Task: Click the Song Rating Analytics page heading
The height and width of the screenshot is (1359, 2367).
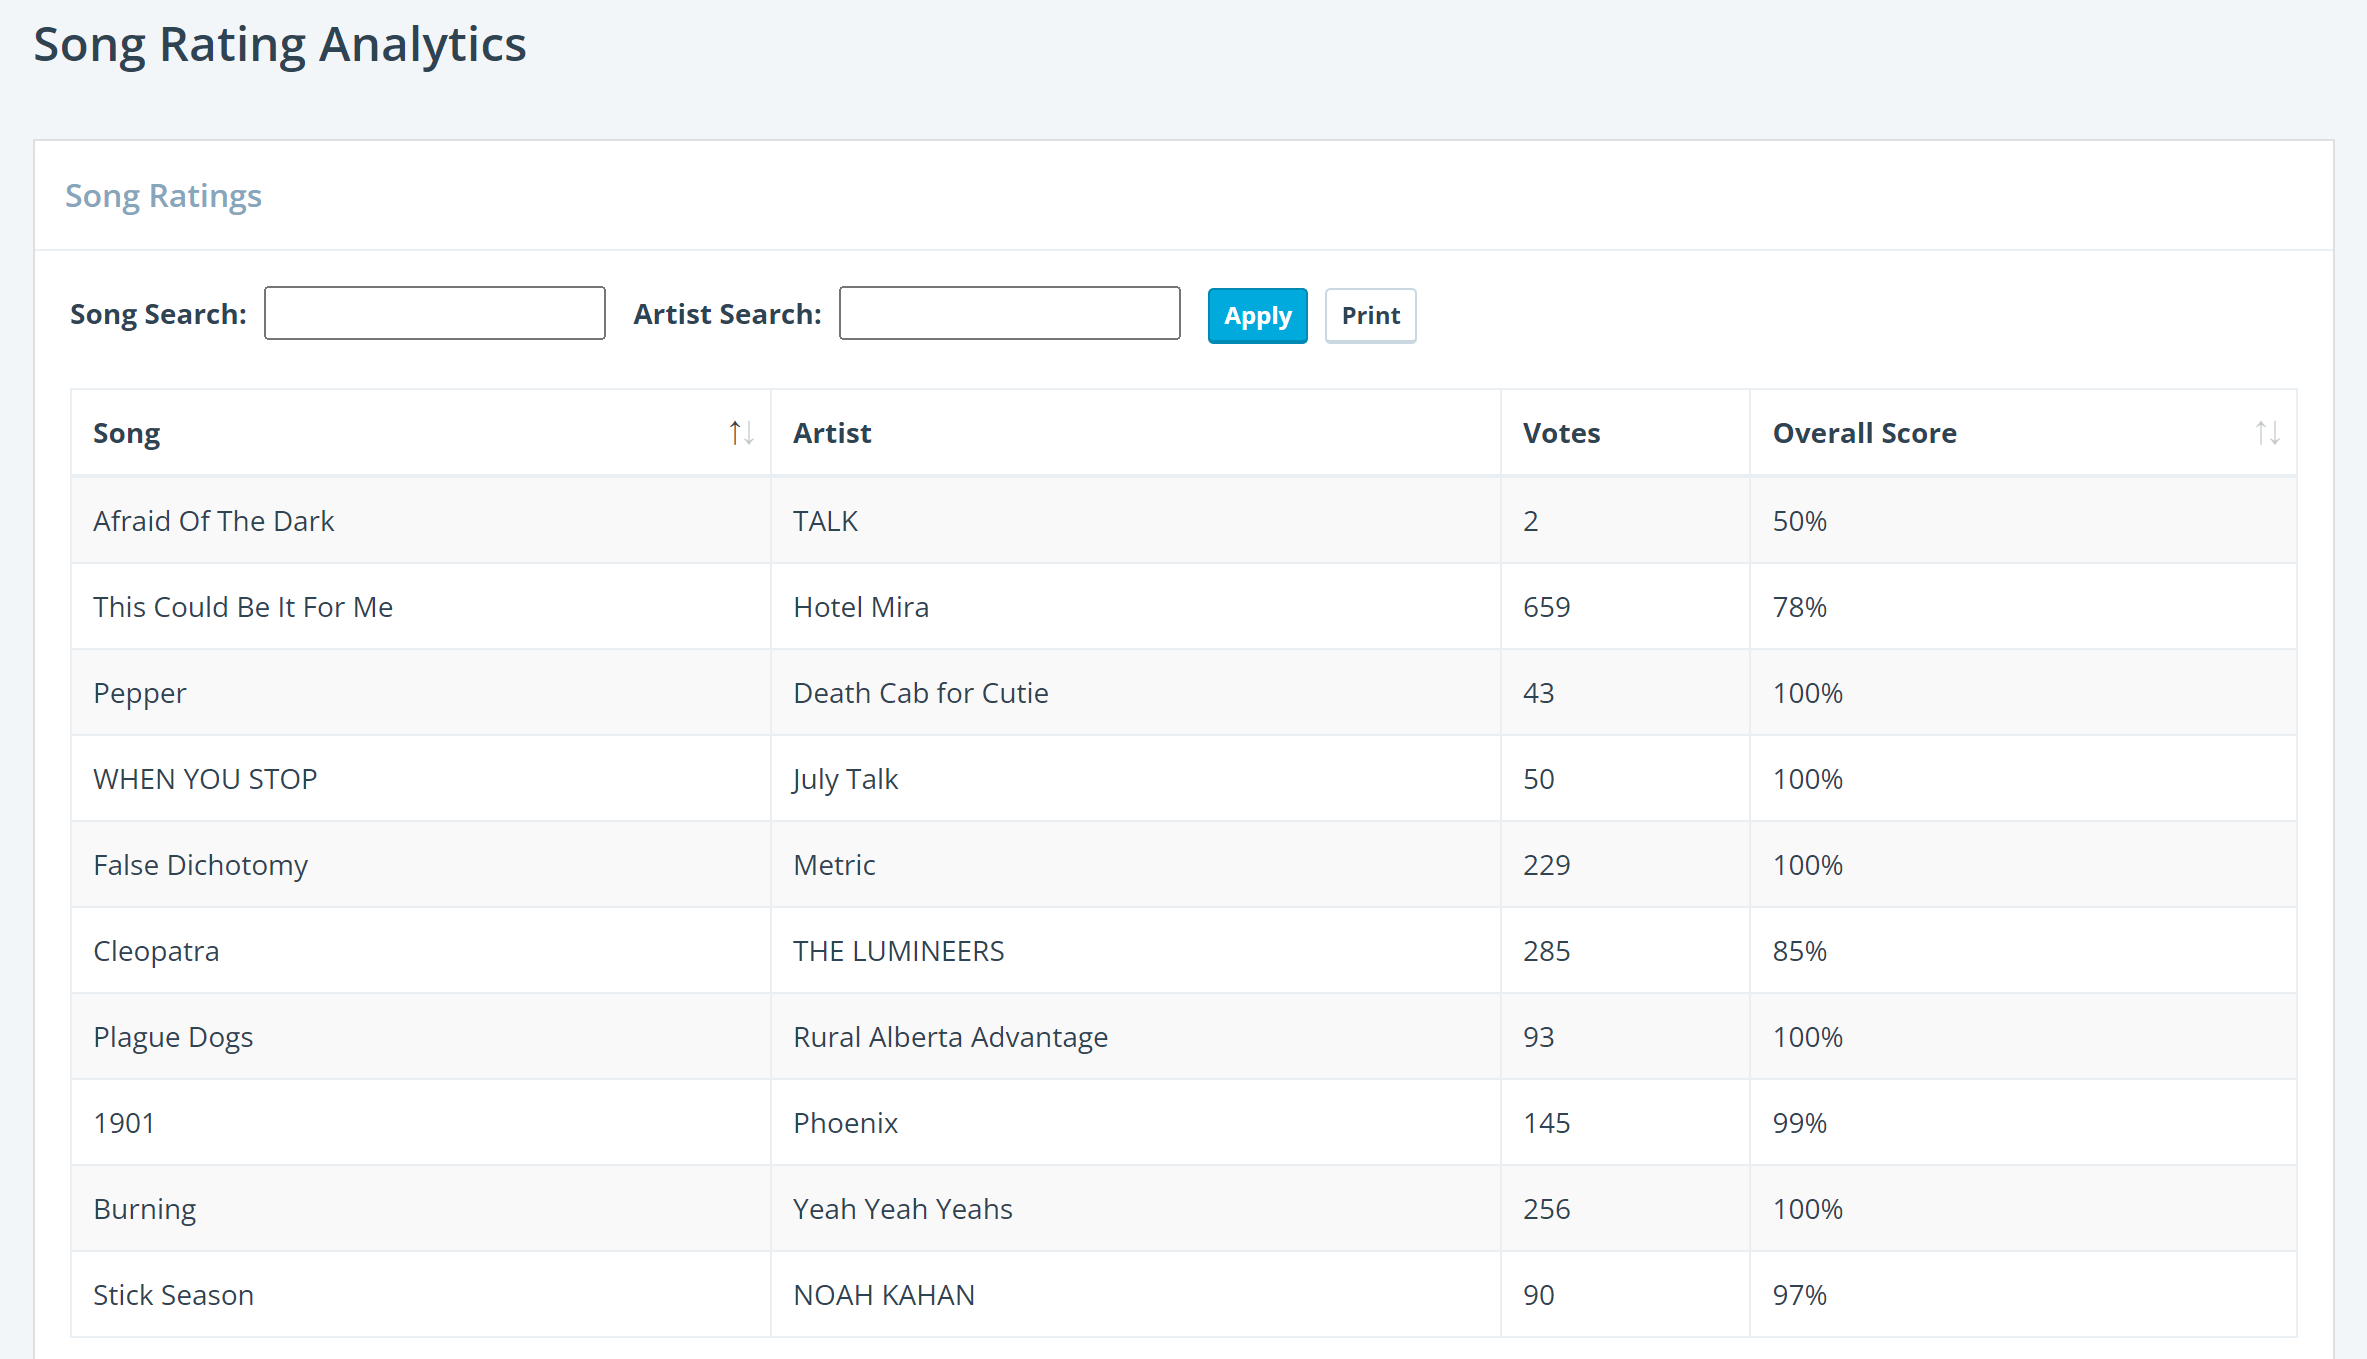Action: [x=280, y=46]
